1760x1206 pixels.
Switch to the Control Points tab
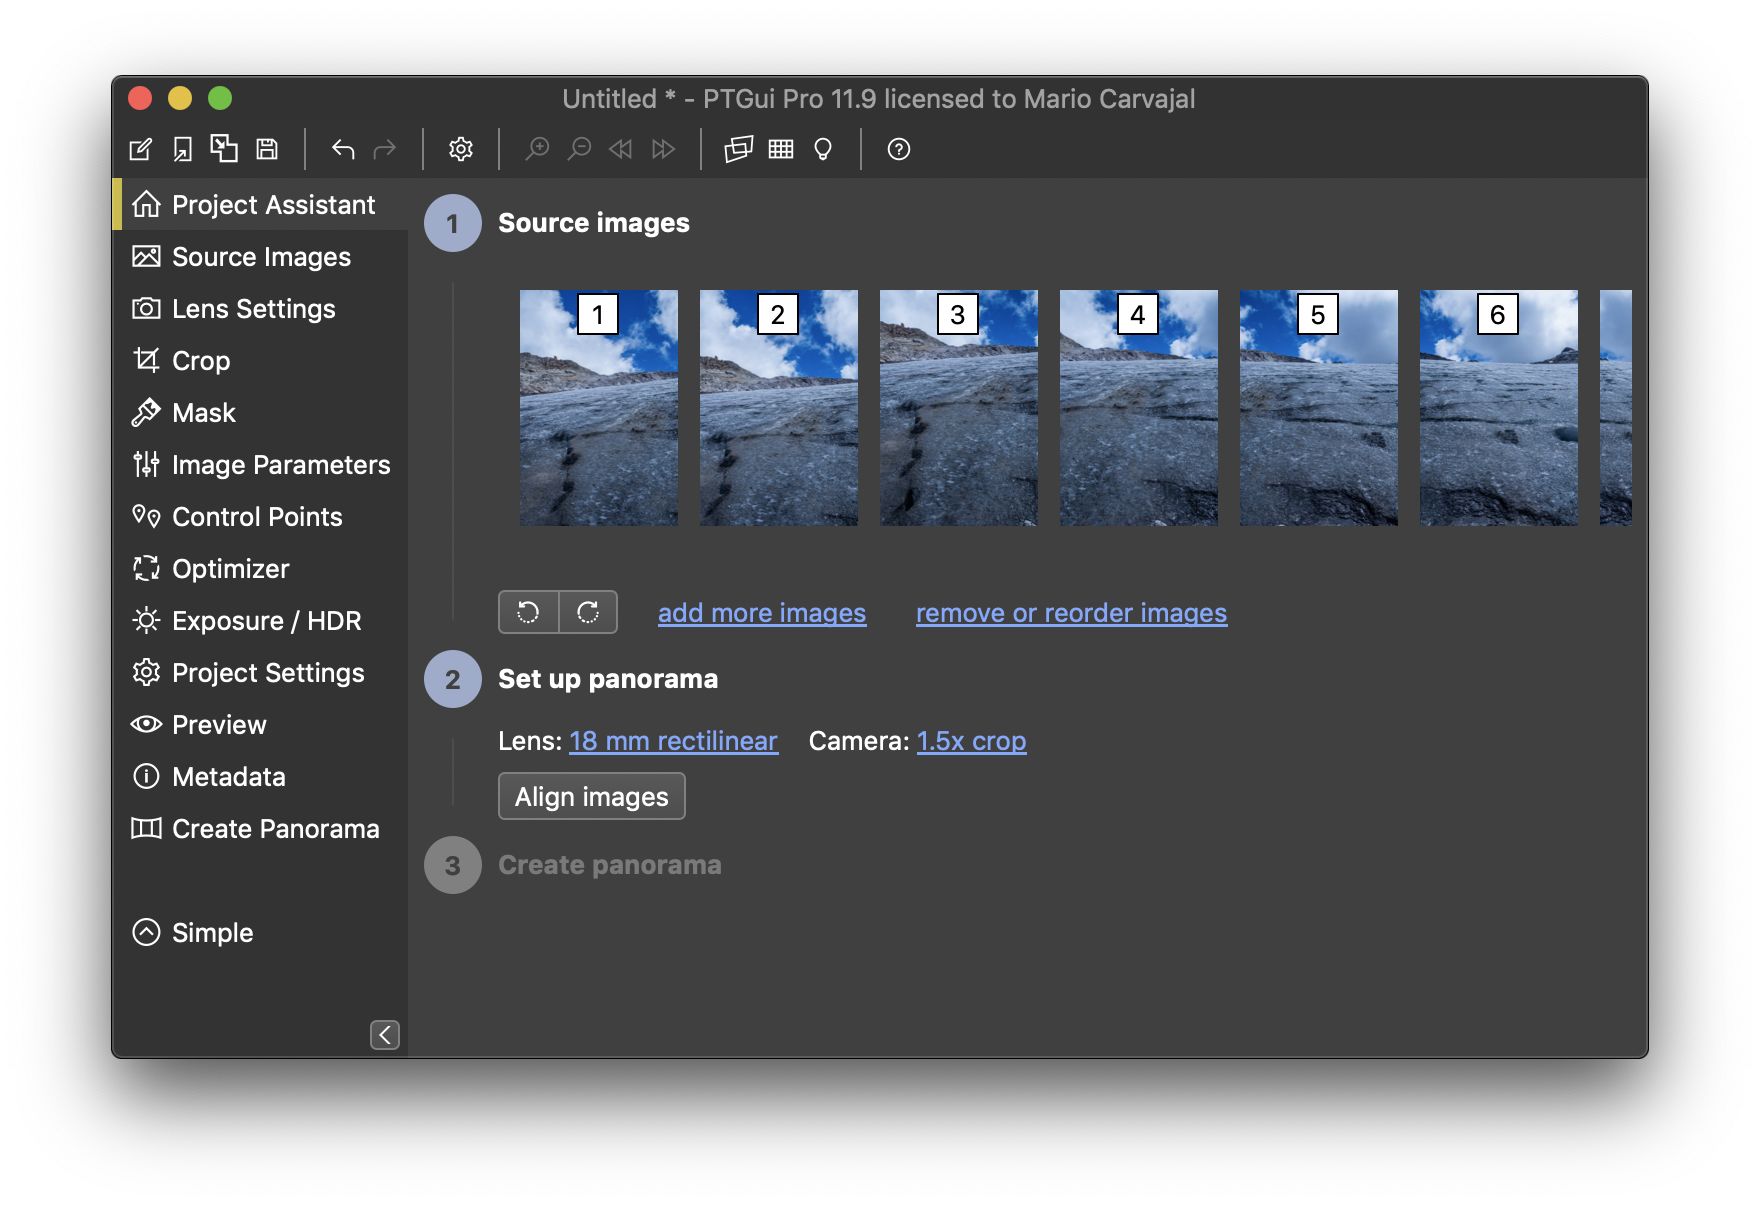(x=261, y=517)
